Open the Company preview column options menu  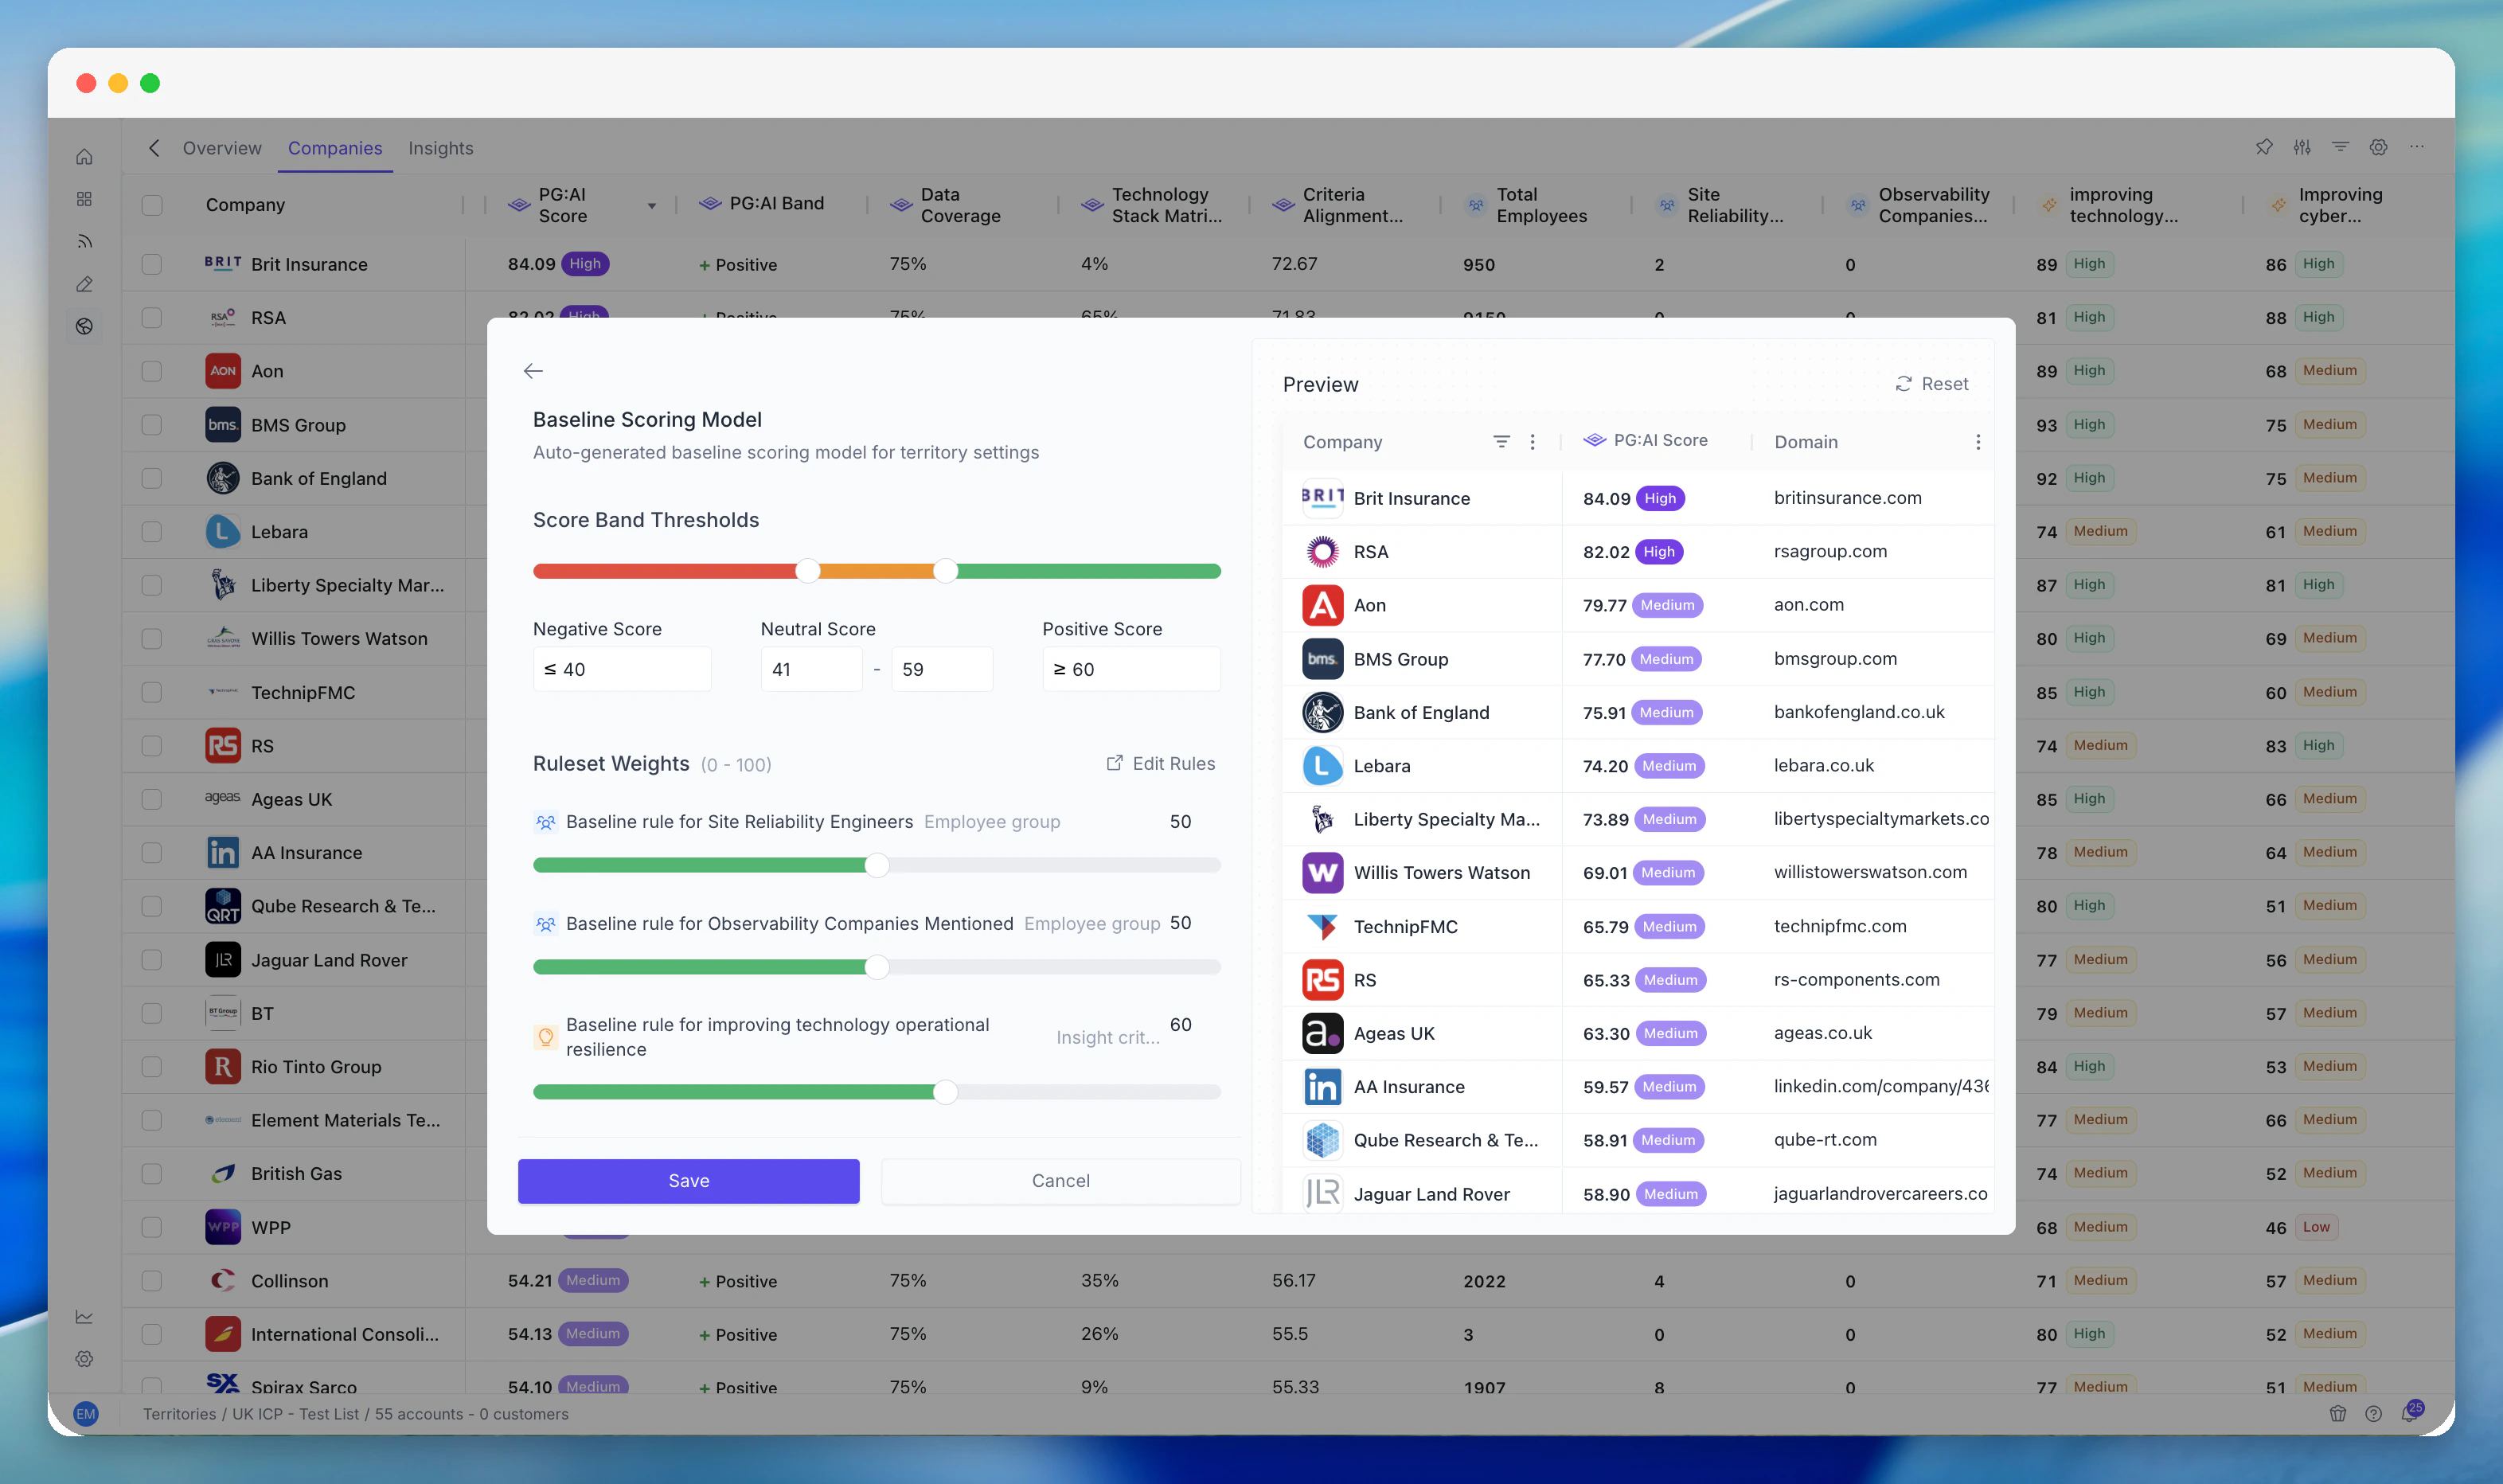tap(1532, 441)
